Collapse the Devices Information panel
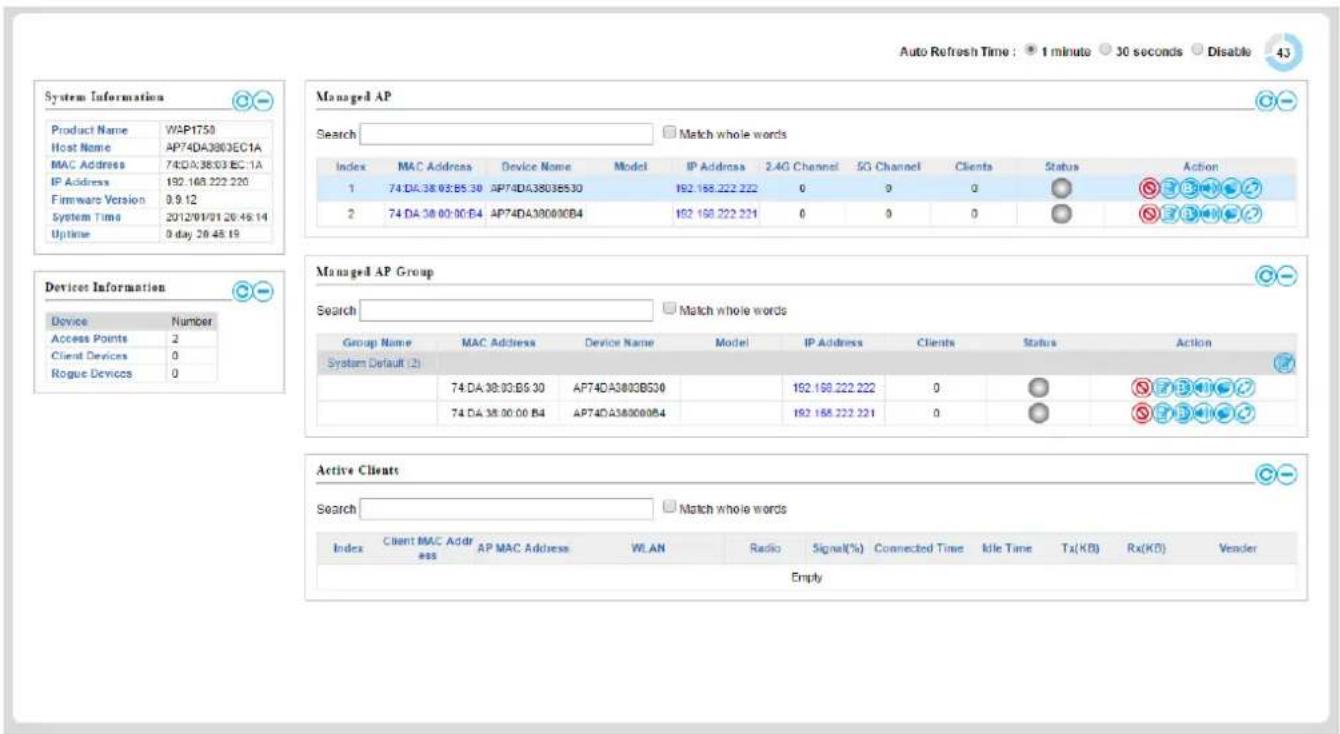 tap(263, 291)
